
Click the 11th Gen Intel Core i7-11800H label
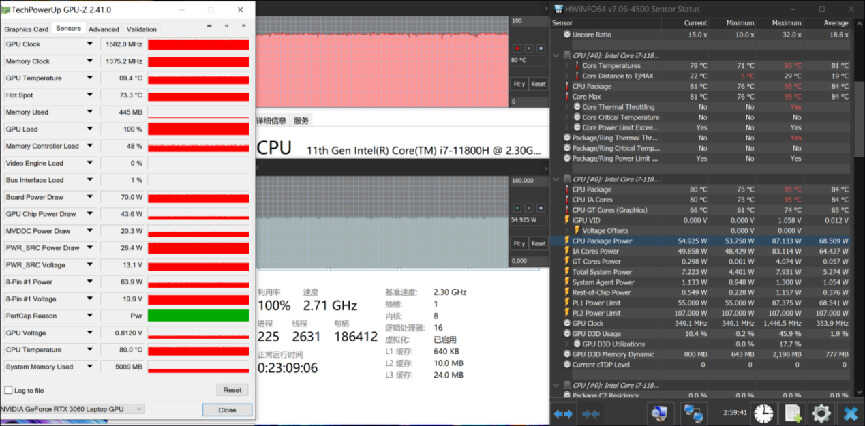[424, 150]
